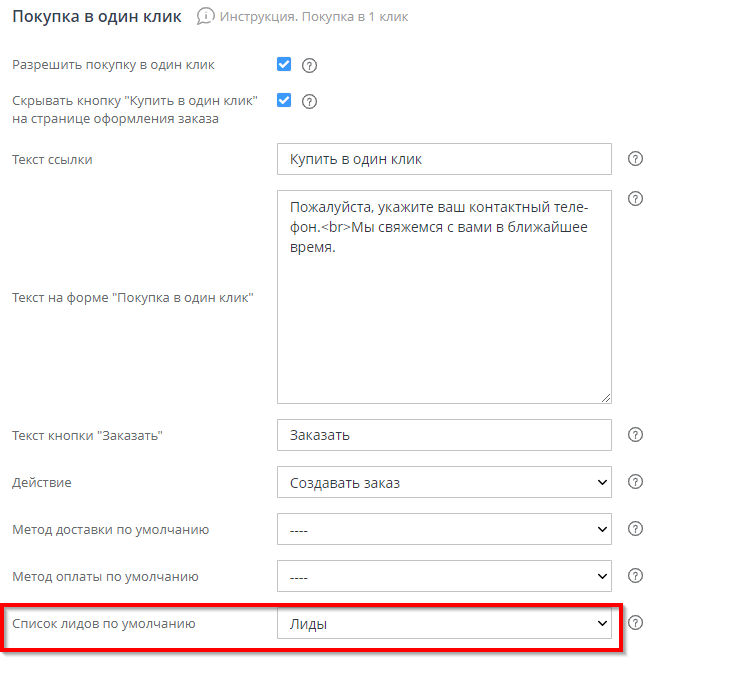The width and height of the screenshot is (740, 673).
Task: Click help icon for 'Метод доставки по умолчанию'
Action: 635,529
